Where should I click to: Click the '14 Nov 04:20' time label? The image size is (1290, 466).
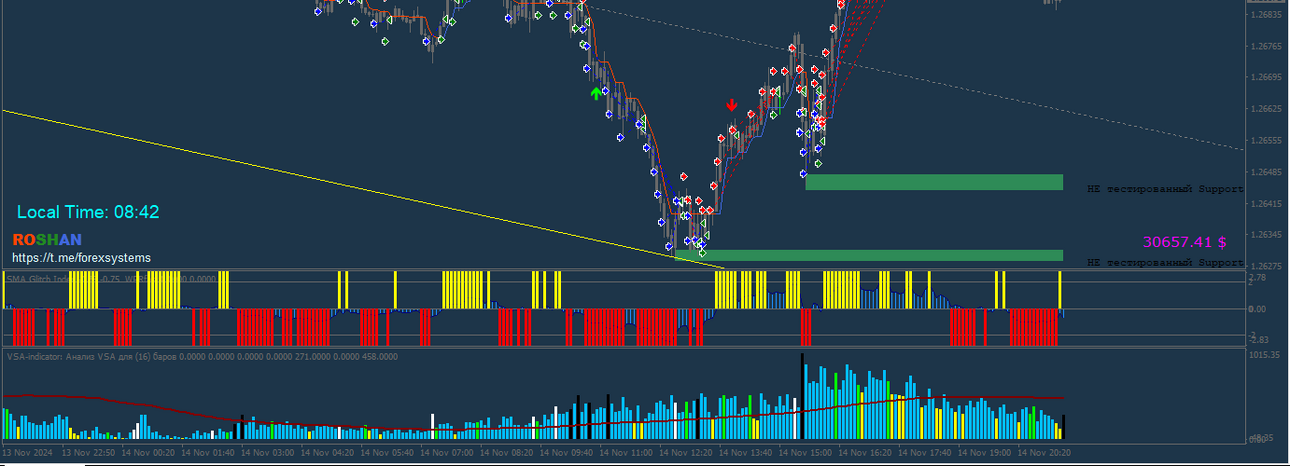[x=326, y=452]
